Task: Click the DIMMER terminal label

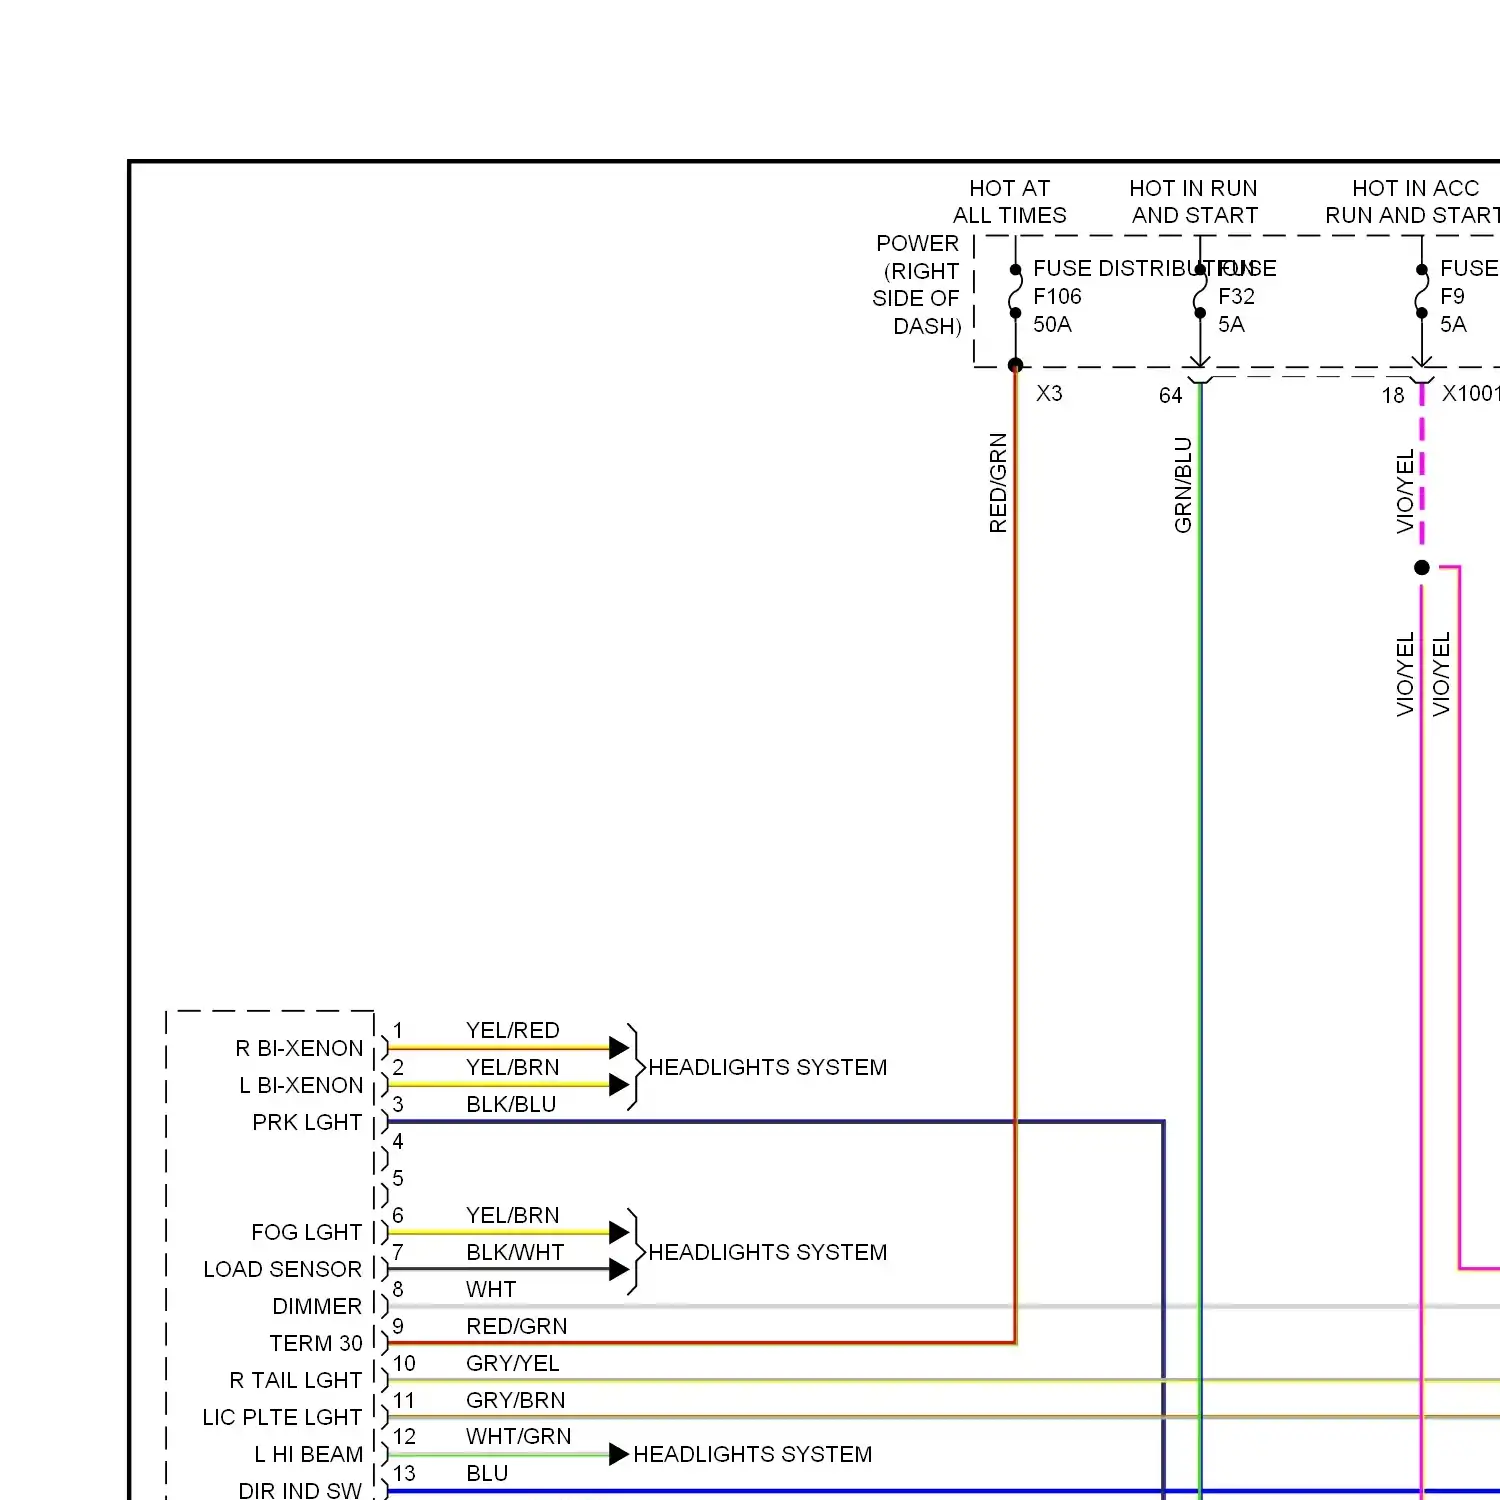Action: (317, 1306)
